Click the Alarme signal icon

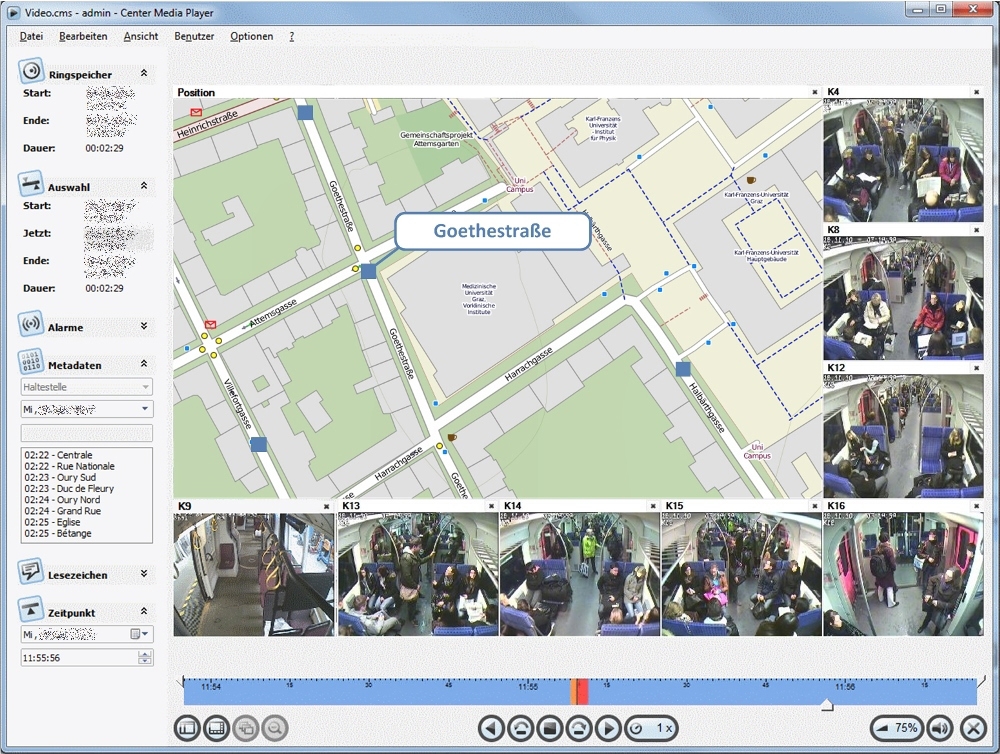click(30, 324)
